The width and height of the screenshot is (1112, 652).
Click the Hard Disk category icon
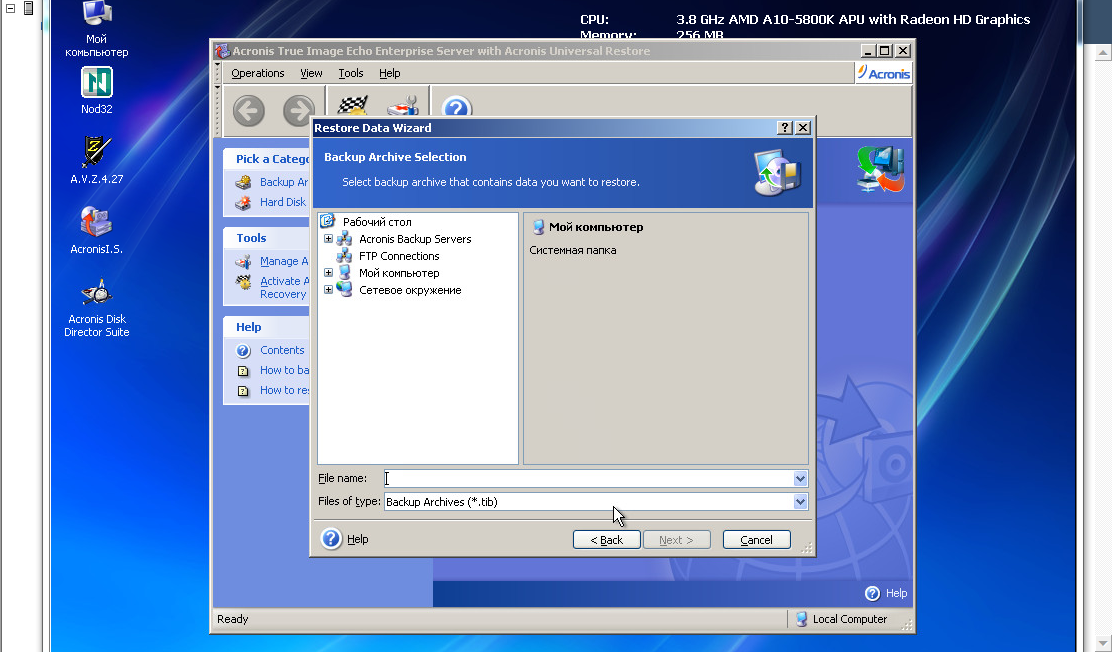(243, 203)
